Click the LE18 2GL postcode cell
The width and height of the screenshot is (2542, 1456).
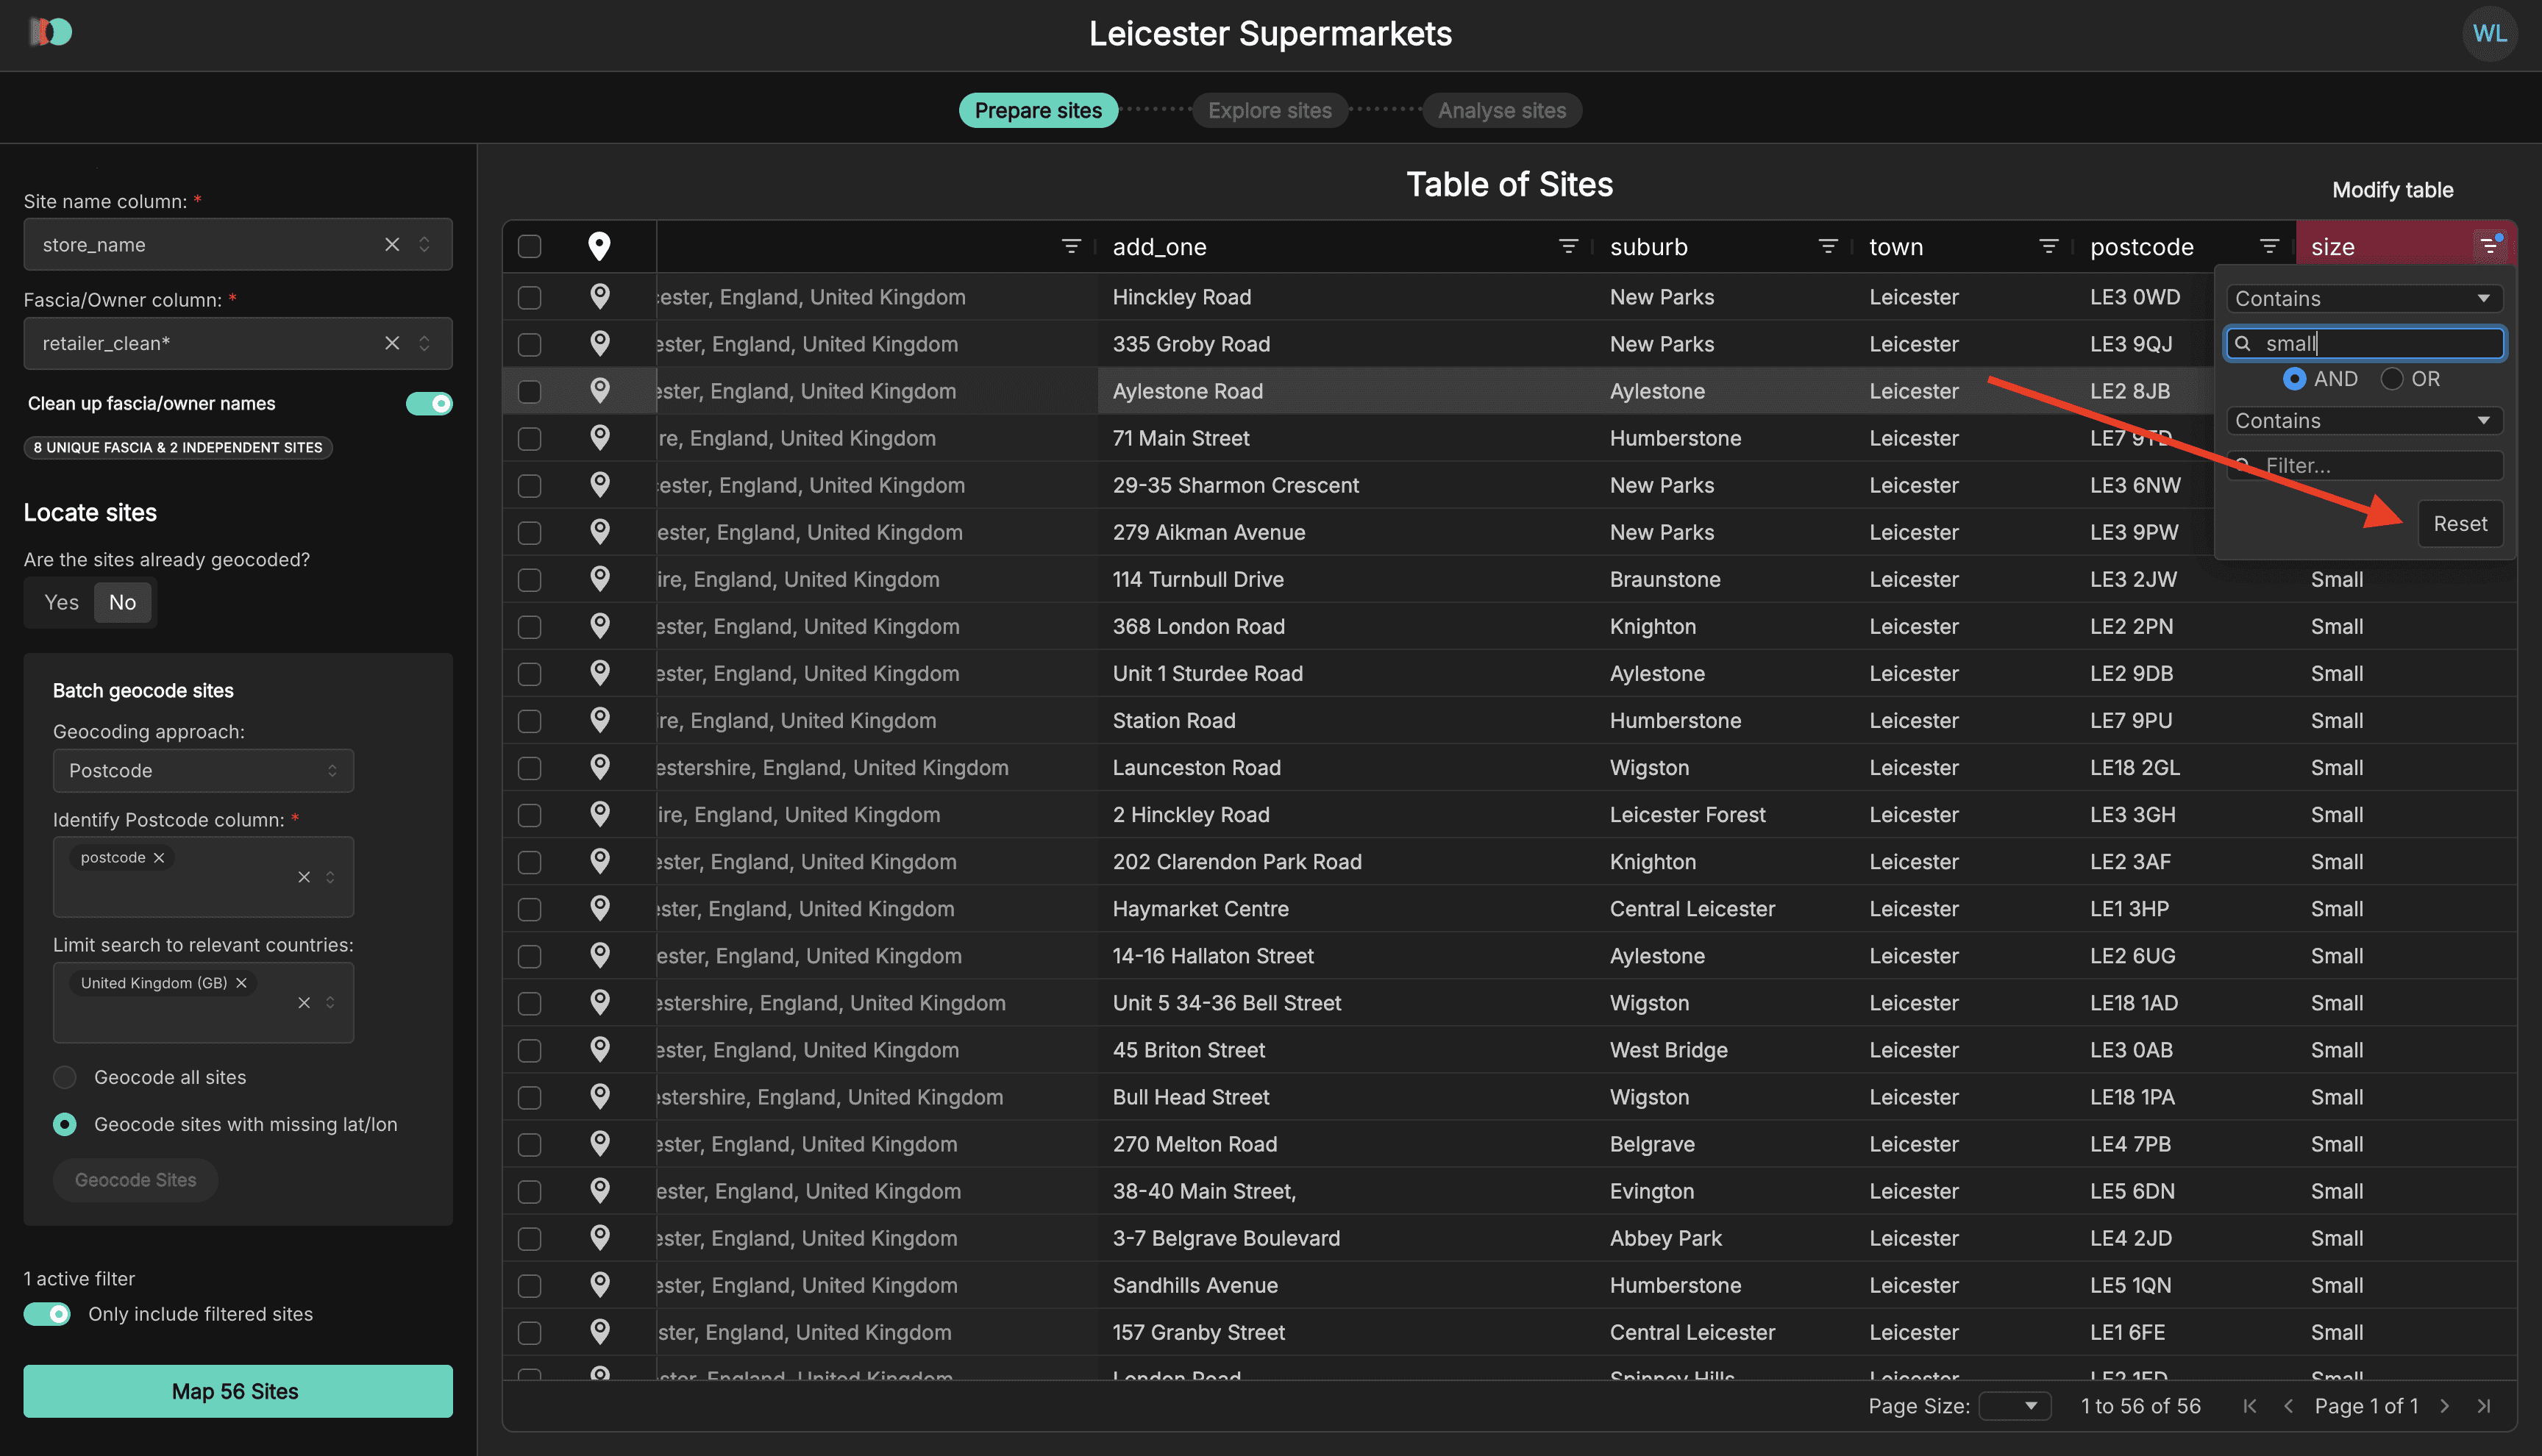pyautogui.click(x=2134, y=767)
